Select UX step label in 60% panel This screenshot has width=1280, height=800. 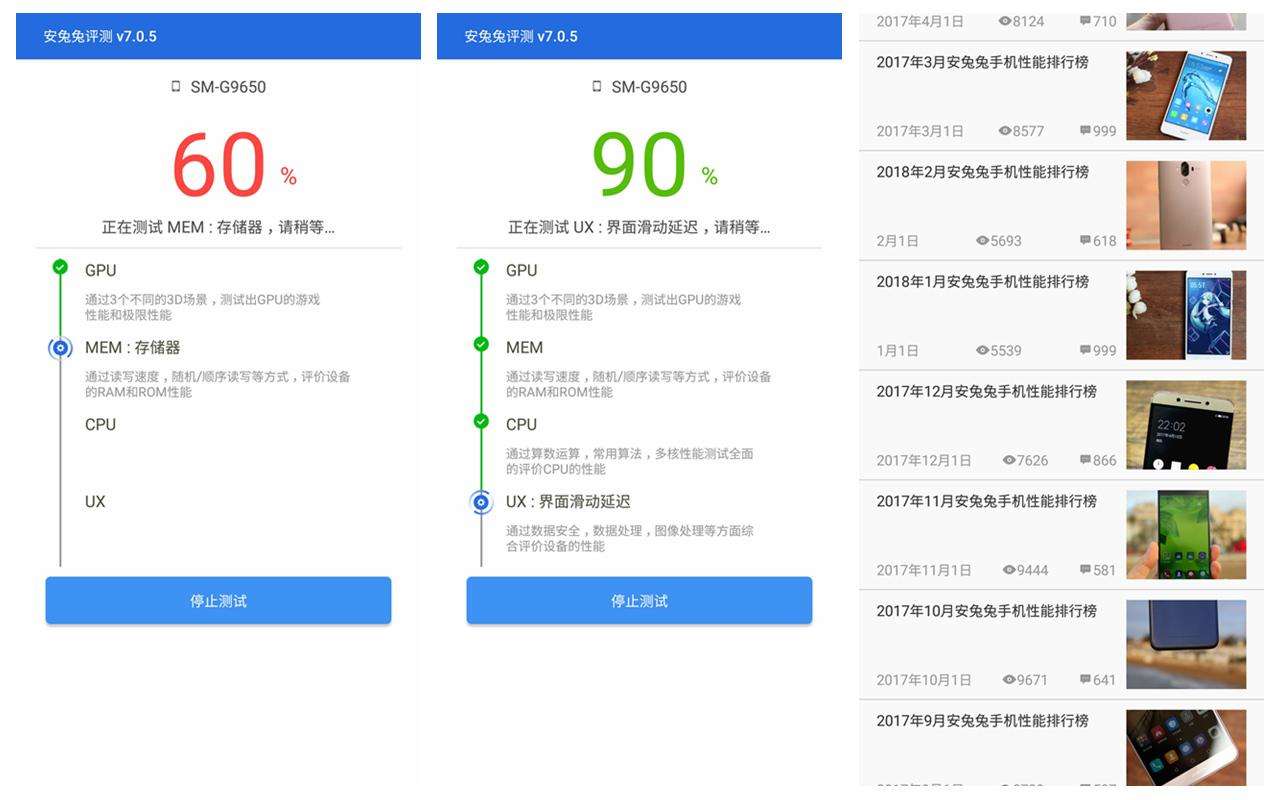click(x=95, y=502)
